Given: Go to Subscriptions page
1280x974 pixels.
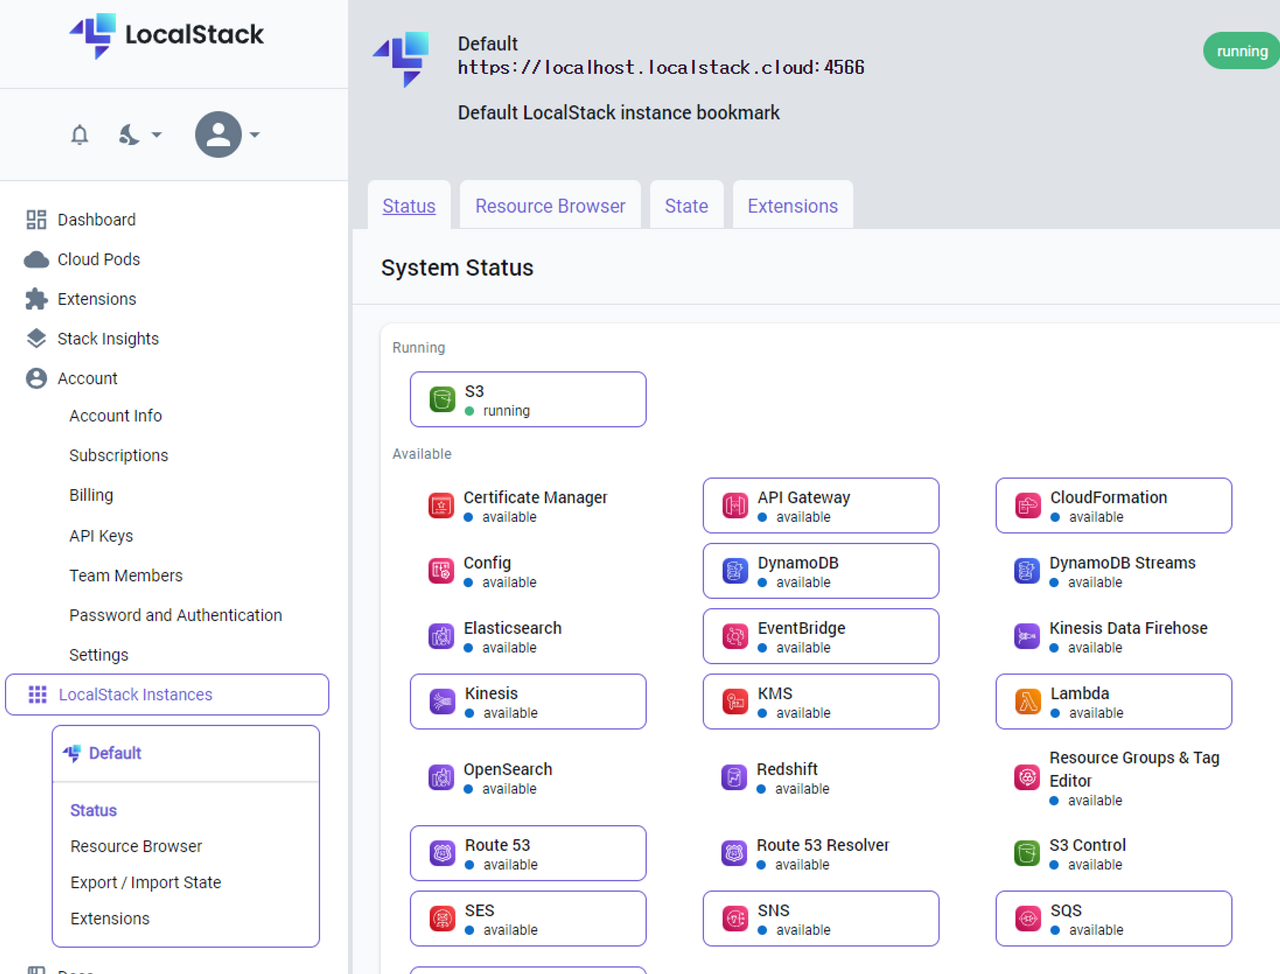Looking at the screenshot, I should coord(118,455).
